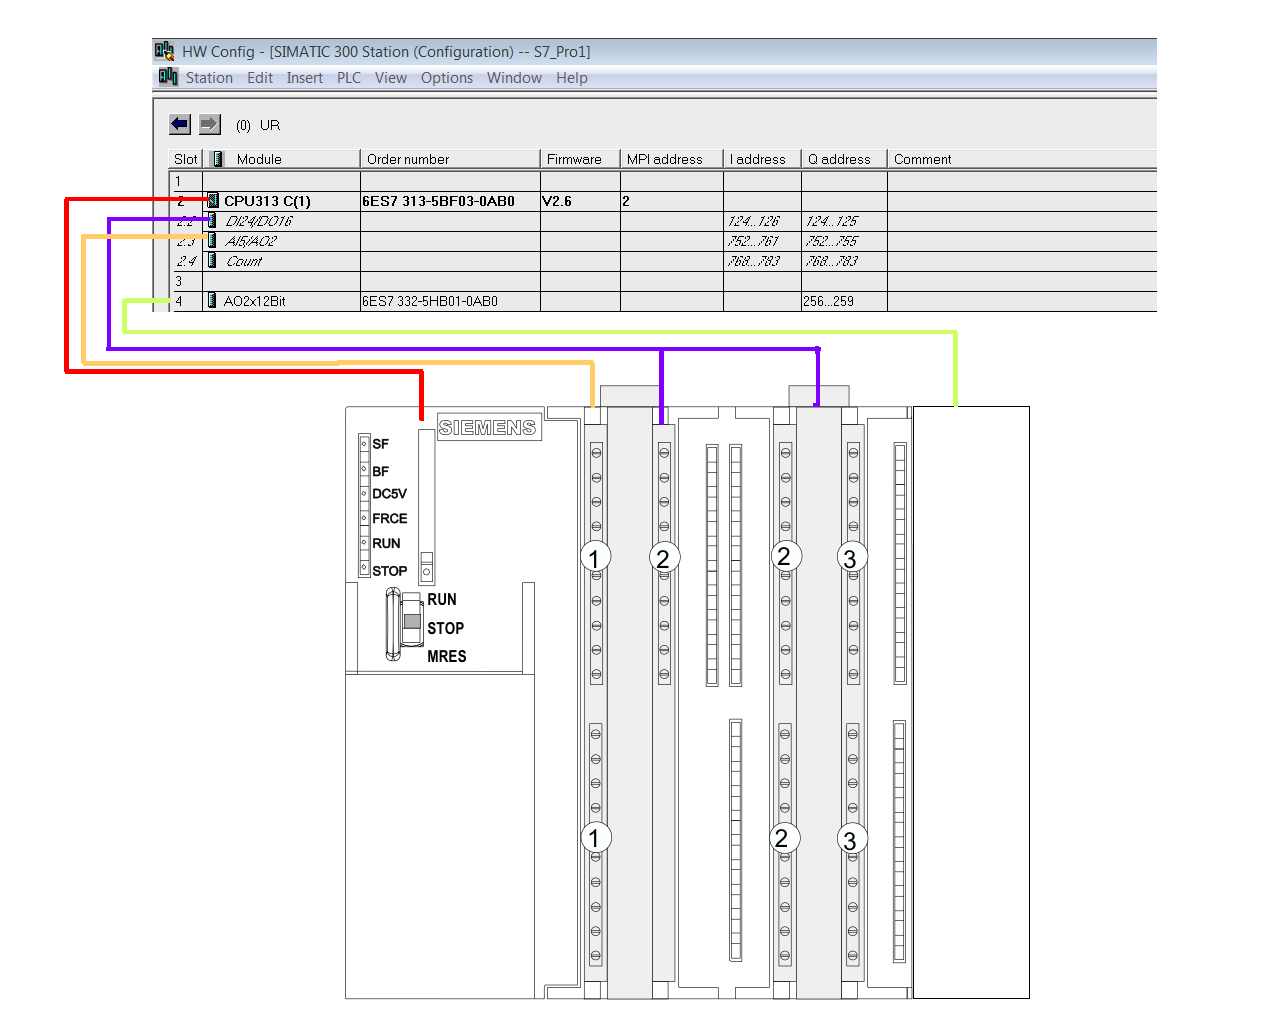Click the CPU313 C(1) module icon
Image resolution: width=1280 pixels, height=1024 pixels.
pyautogui.click(x=213, y=201)
